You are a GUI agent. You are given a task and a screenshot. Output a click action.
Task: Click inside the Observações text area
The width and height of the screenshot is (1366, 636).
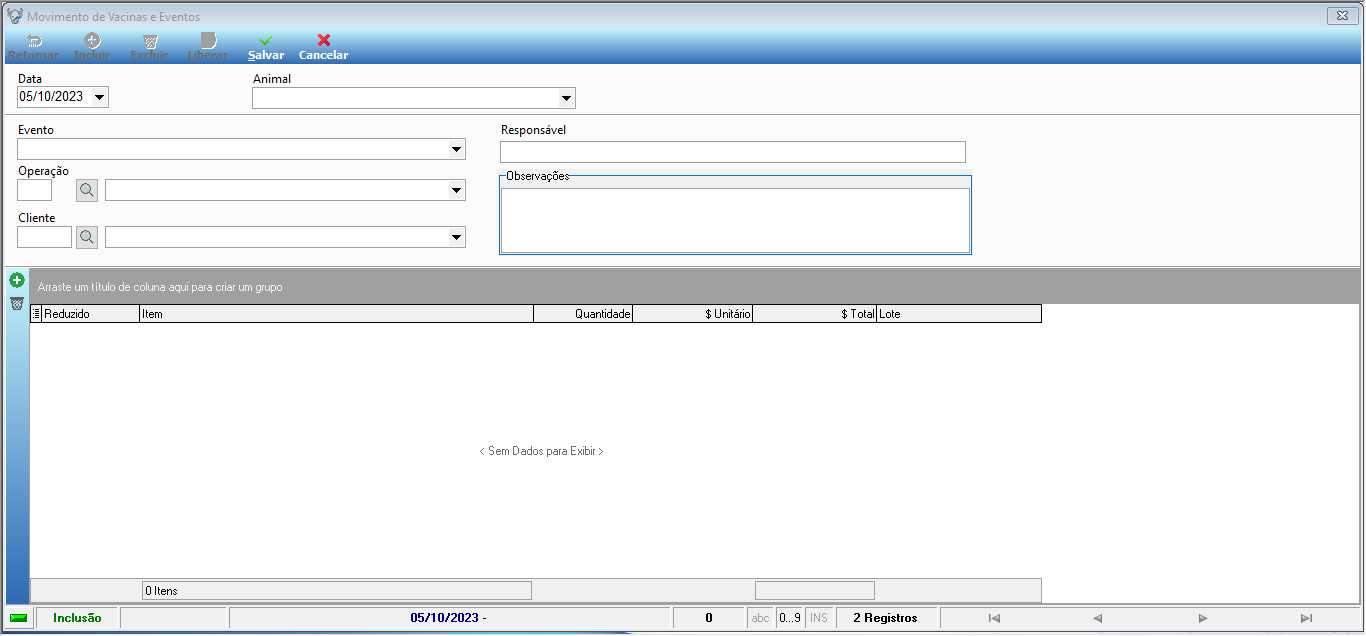coord(736,220)
